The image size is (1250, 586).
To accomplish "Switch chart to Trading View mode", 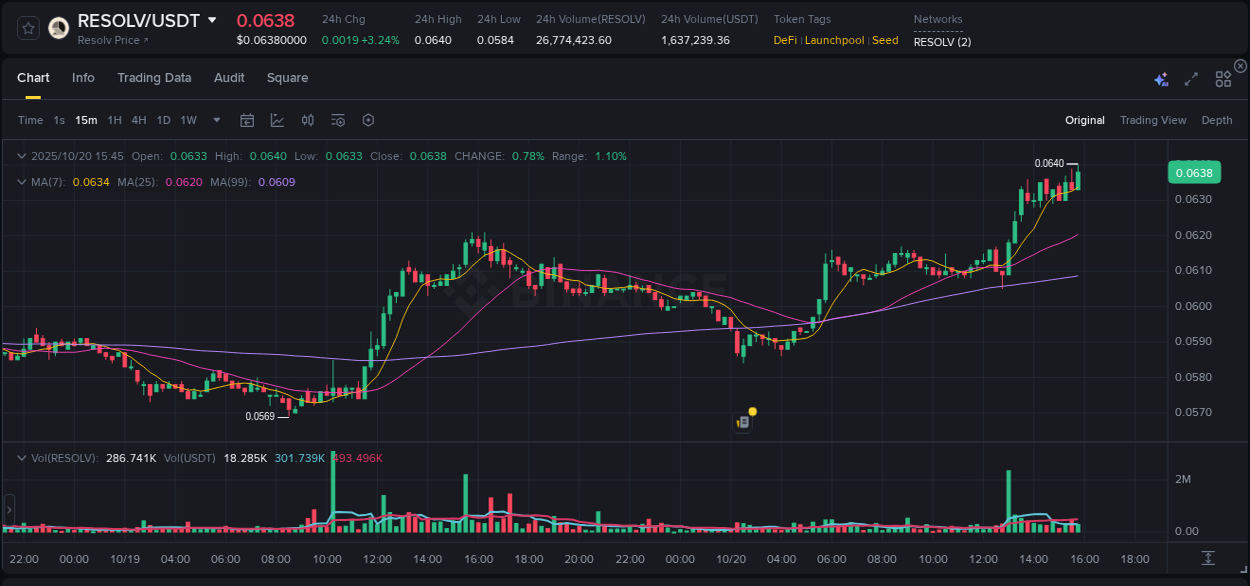I will click(1153, 120).
